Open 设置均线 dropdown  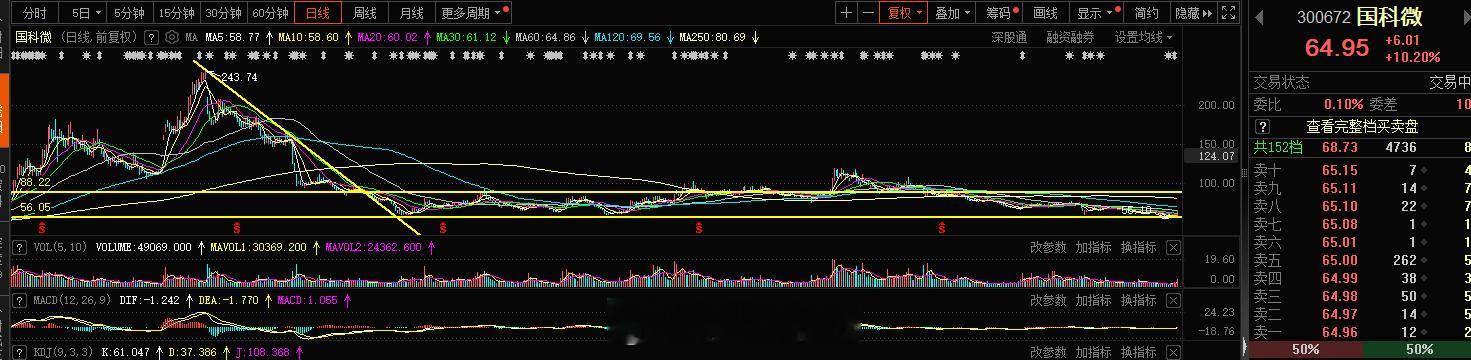1143,37
